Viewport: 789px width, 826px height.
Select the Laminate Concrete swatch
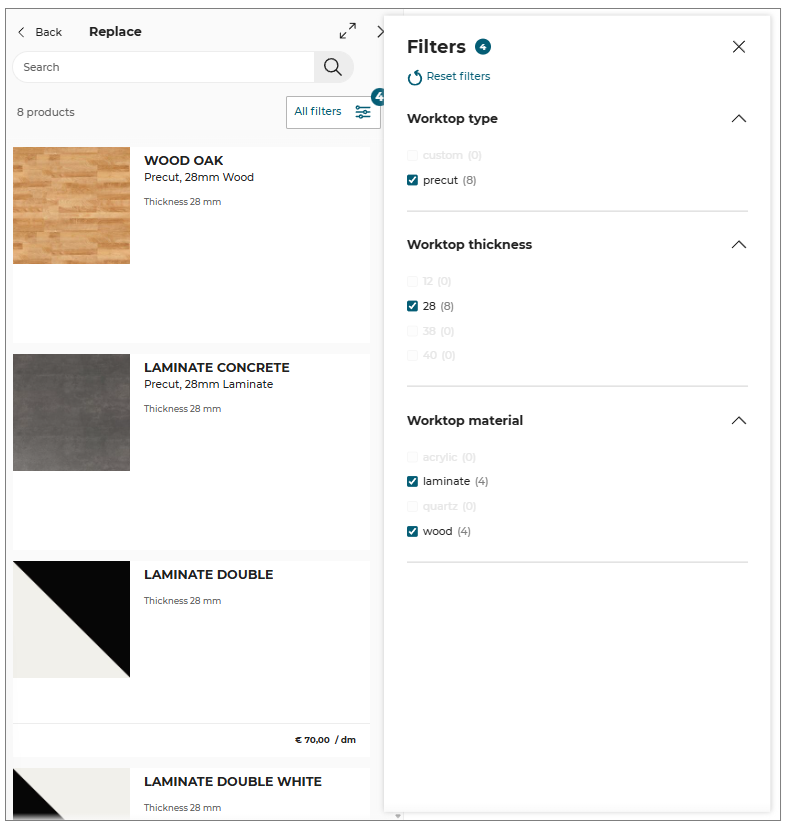72,412
